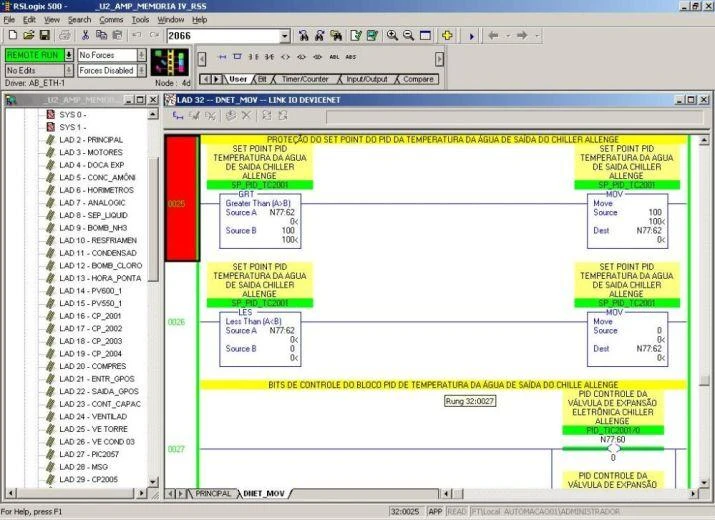The image size is (715, 520).
Task: Click the Copy toolbar icon
Action: (x=101, y=35)
